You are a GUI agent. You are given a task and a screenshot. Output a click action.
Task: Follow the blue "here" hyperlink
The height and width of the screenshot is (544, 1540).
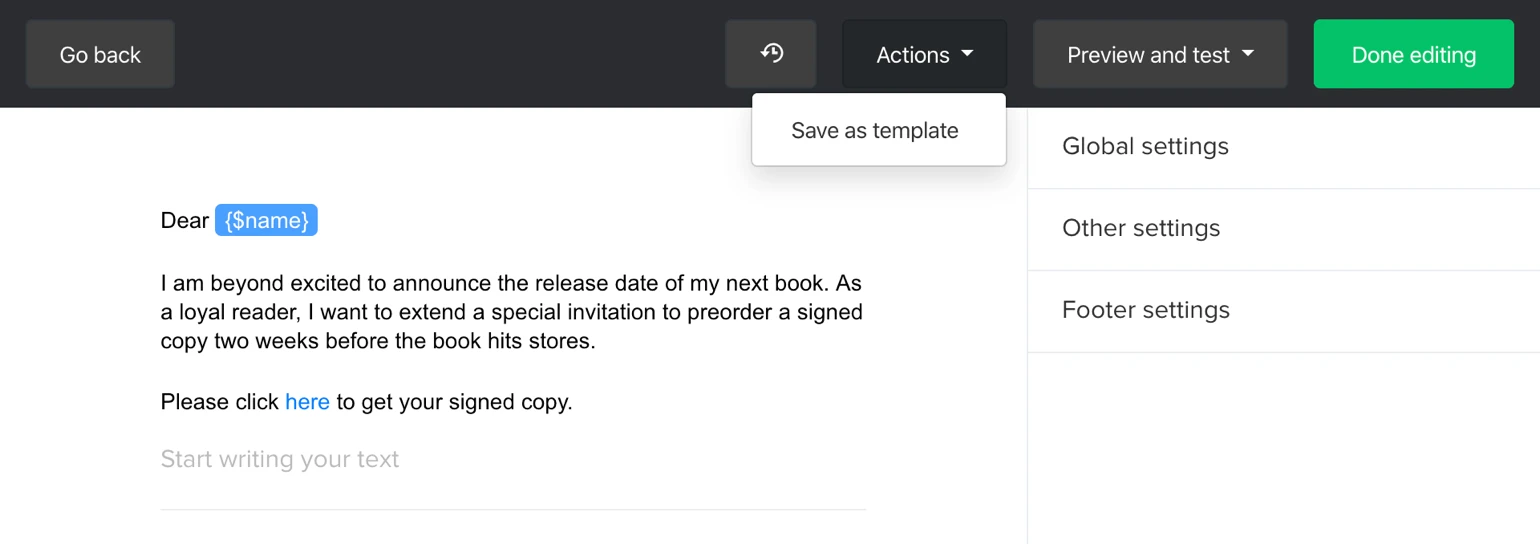pyautogui.click(x=307, y=402)
